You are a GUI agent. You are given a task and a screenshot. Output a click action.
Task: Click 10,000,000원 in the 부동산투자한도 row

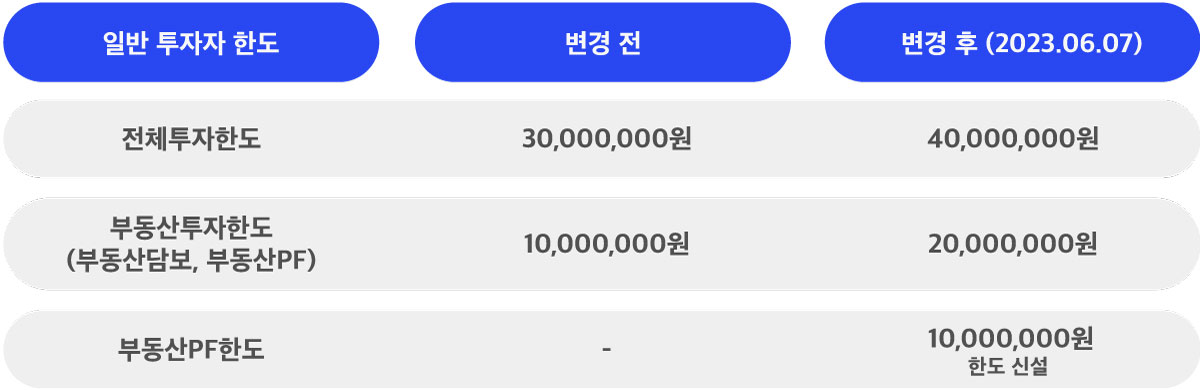pos(607,243)
